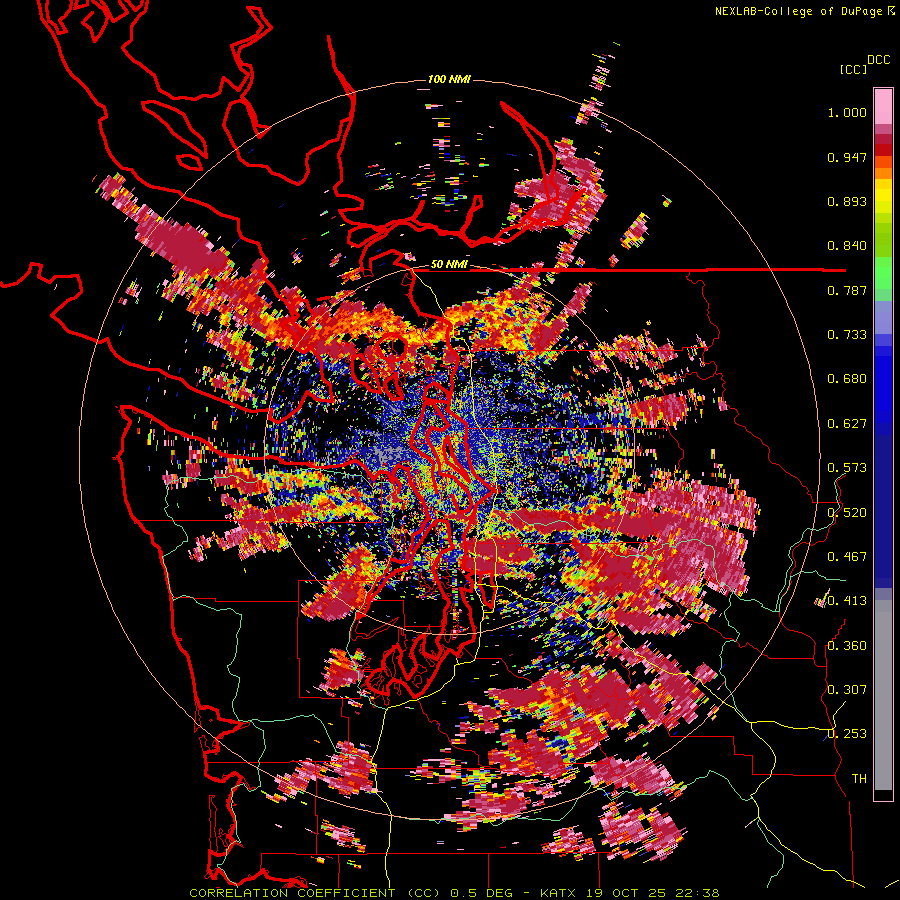The image size is (900, 900).
Task: Click the NEXLAB-College of DuPage title text
Action: (x=798, y=11)
